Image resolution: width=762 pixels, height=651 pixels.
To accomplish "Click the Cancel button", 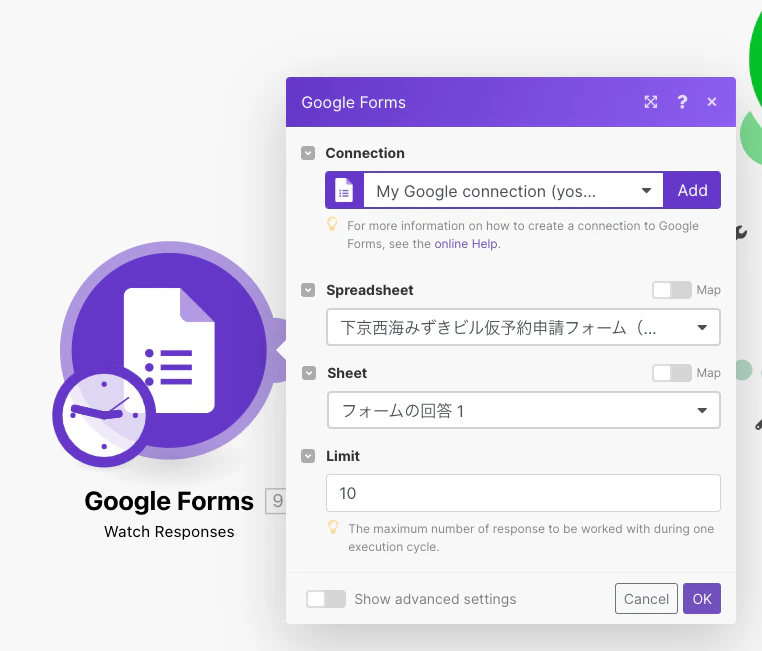I will (x=646, y=599).
